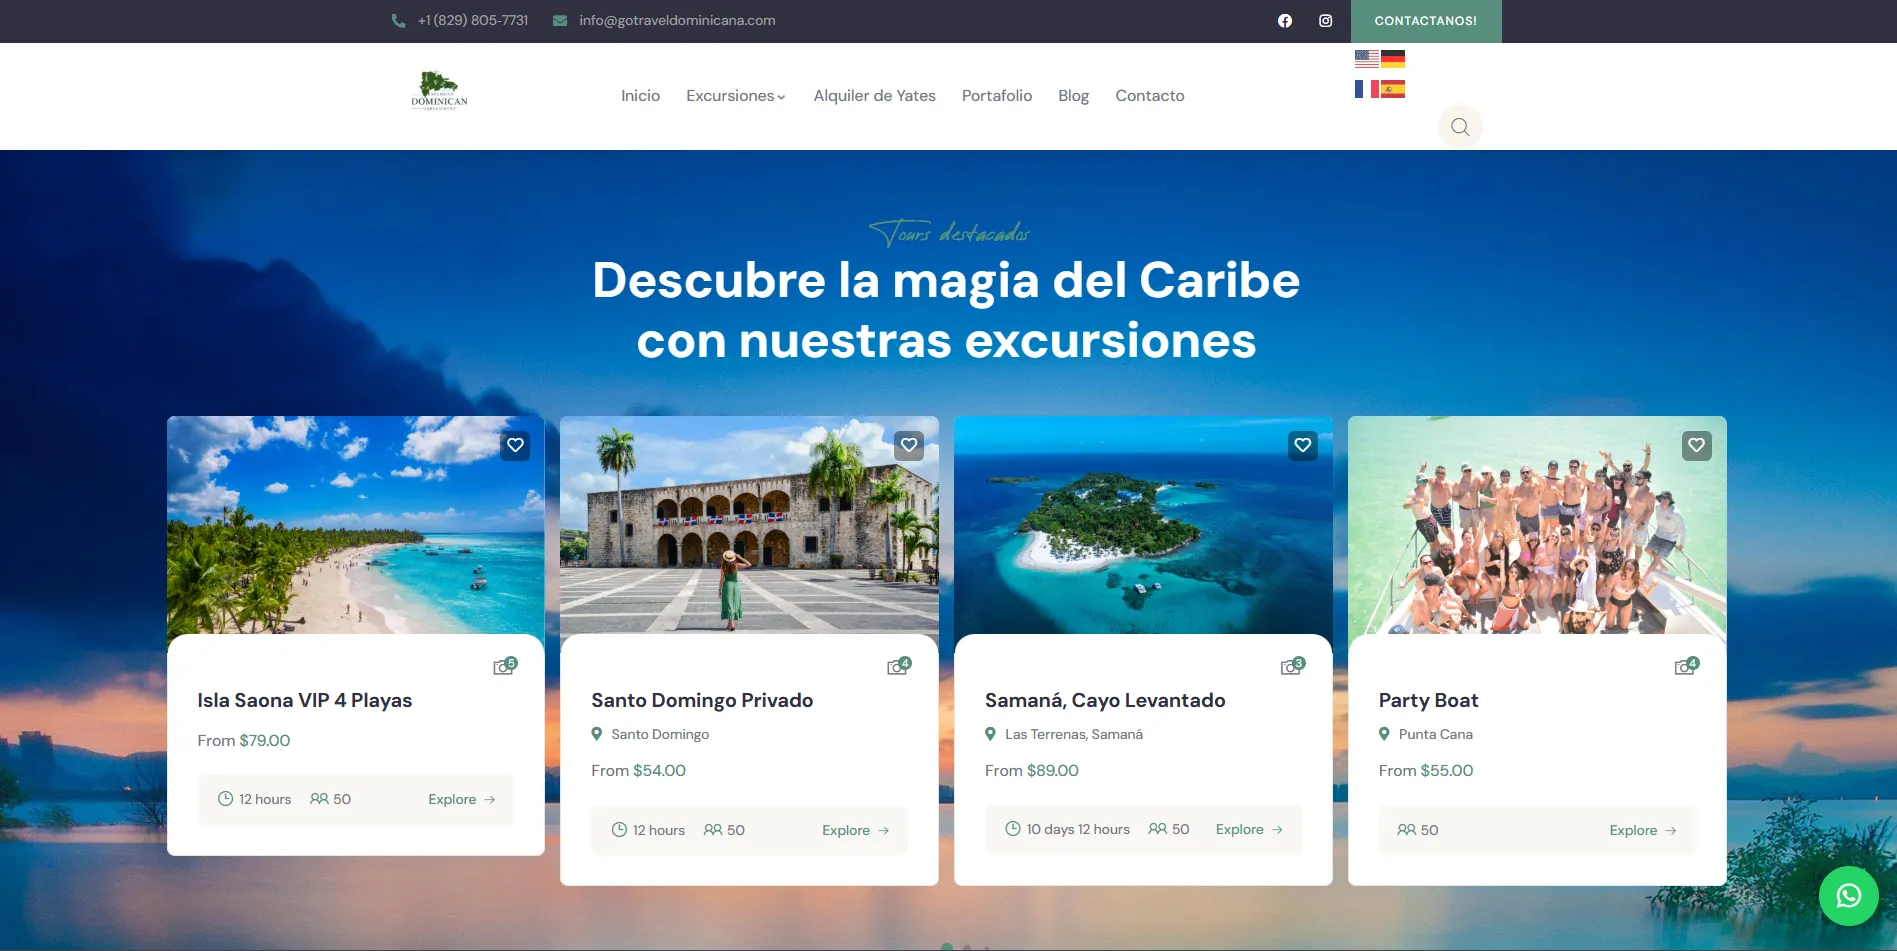Open the Facebook page icon

tap(1285, 21)
